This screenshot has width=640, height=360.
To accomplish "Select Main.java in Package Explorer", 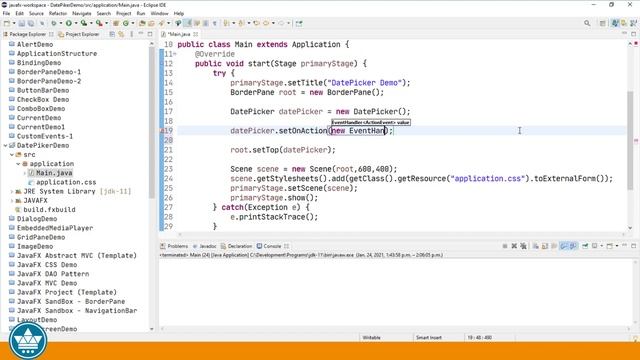I will tap(54, 173).
